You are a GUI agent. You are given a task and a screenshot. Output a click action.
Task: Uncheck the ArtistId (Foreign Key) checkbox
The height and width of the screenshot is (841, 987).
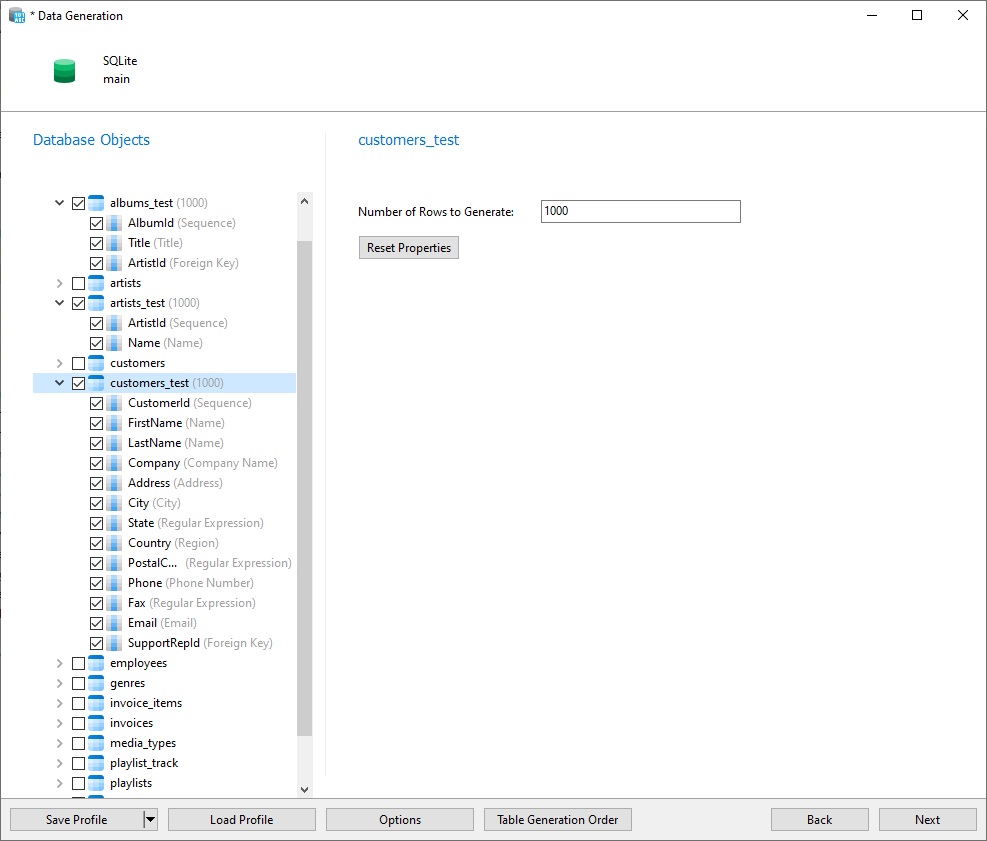click(x=96, y=263)
